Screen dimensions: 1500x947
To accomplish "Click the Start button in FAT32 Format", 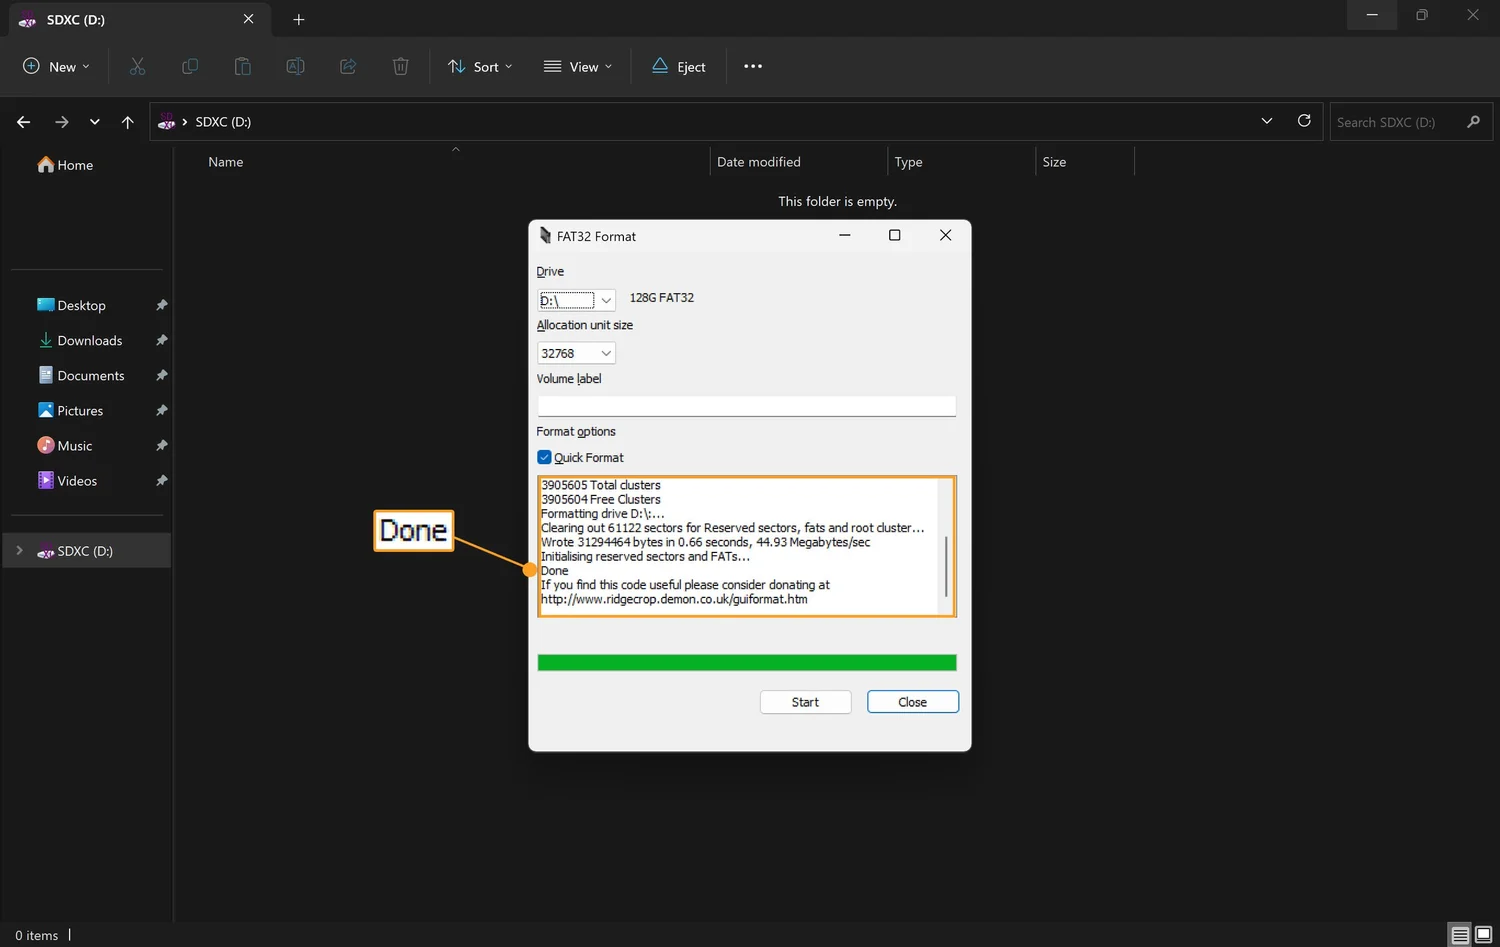I will pyautogui.click(x=805, y=701).
